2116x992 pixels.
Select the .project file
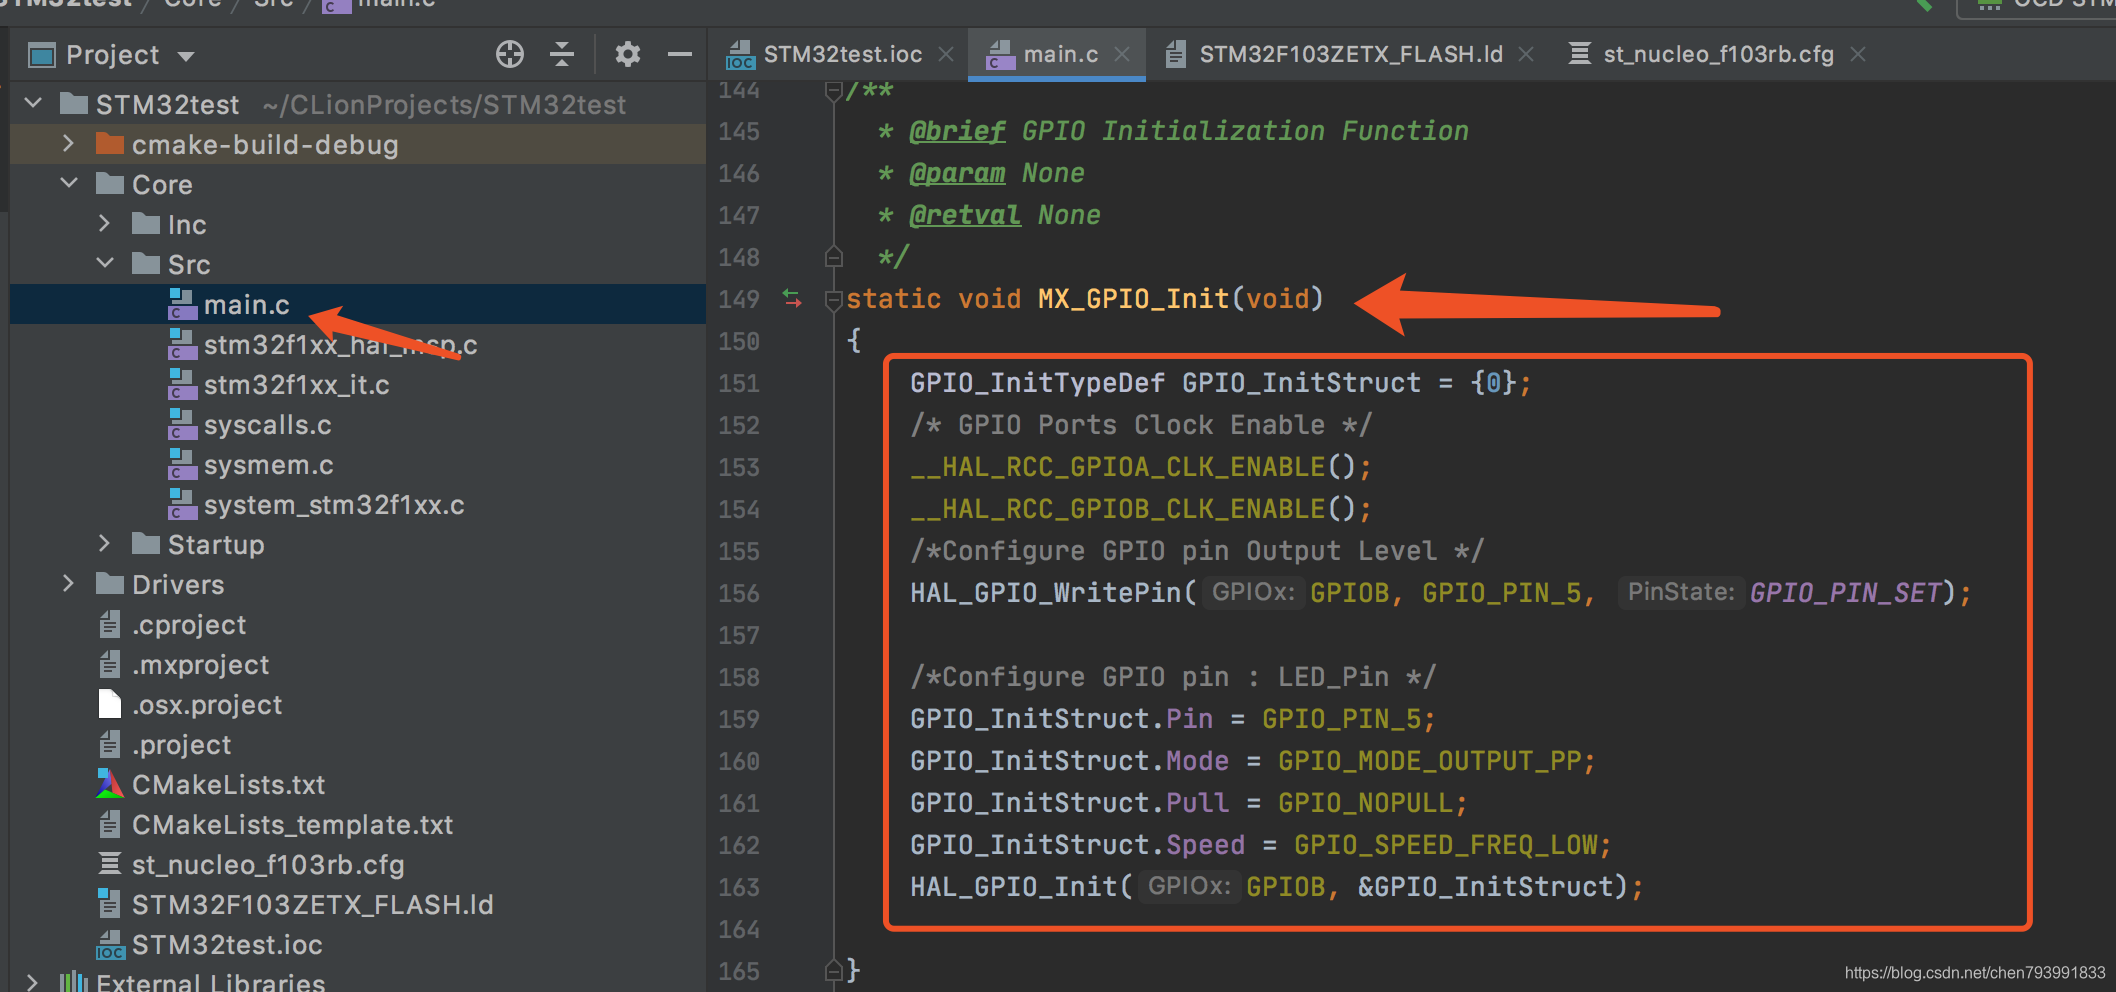(181, 745)
